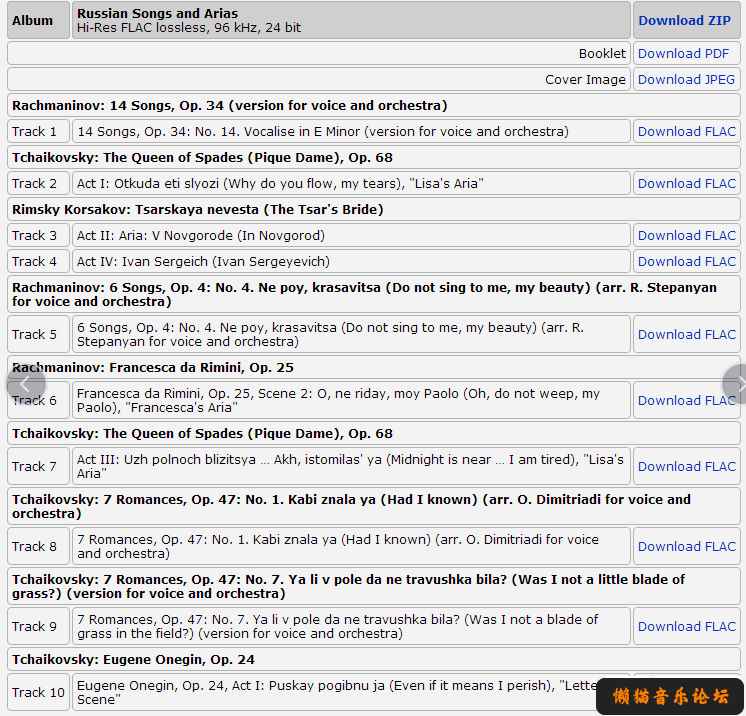Click bold heading '7 Romances, Op. 47: No. 7'
746x716 pixels.
pyautogui.click(x=348, y=586)
